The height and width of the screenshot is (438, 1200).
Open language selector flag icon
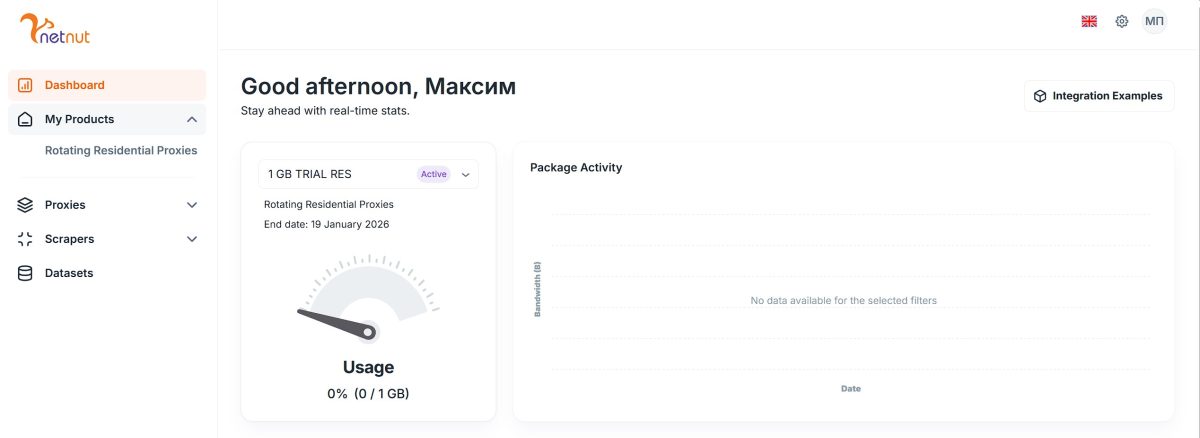click(x=1089, y=21)
